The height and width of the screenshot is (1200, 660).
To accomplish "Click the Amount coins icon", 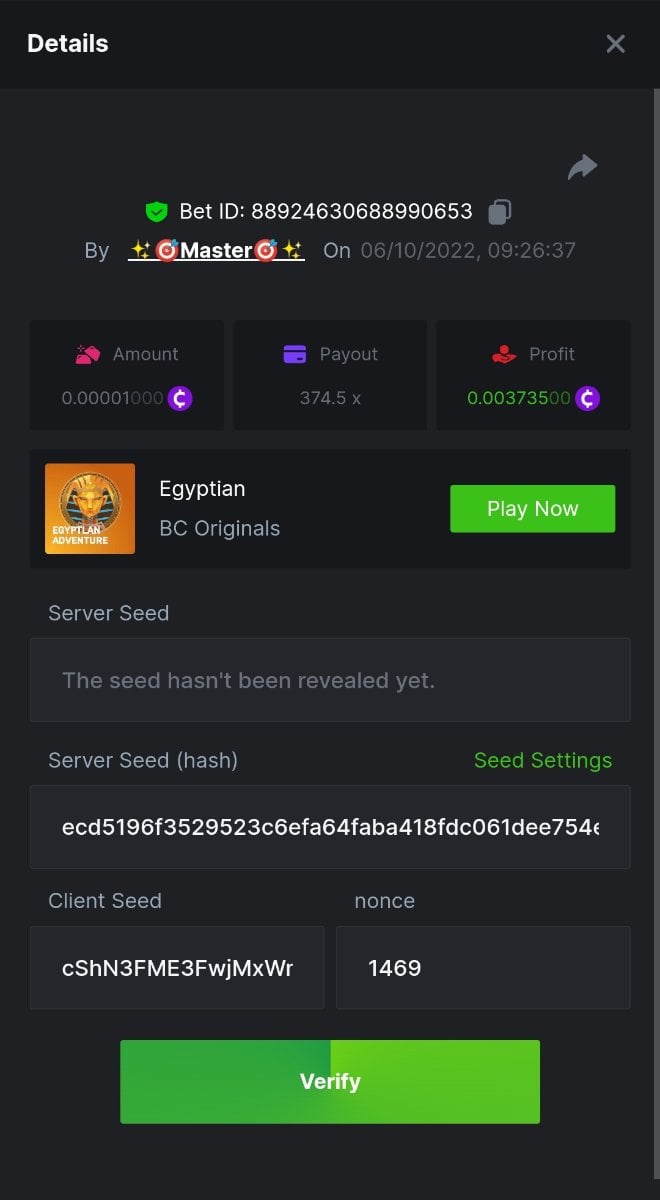I will pos(89,354).
